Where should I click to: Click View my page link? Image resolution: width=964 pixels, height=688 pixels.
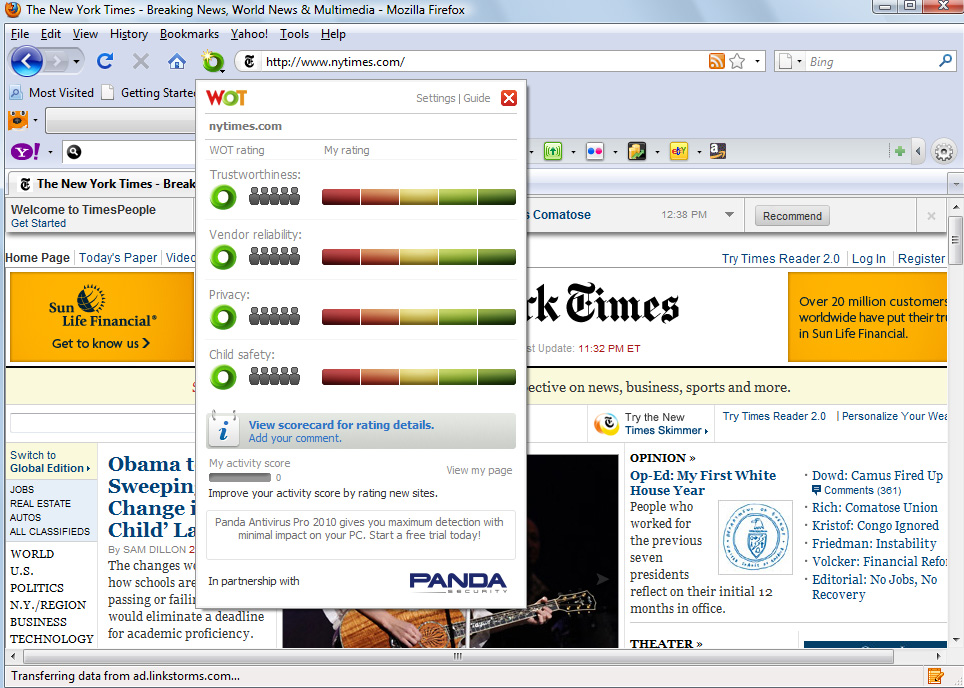(x=479, y=470)
